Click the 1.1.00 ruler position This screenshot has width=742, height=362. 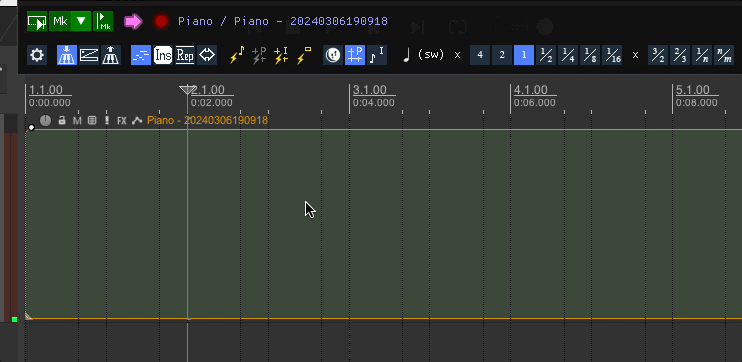tap(46, 90)
